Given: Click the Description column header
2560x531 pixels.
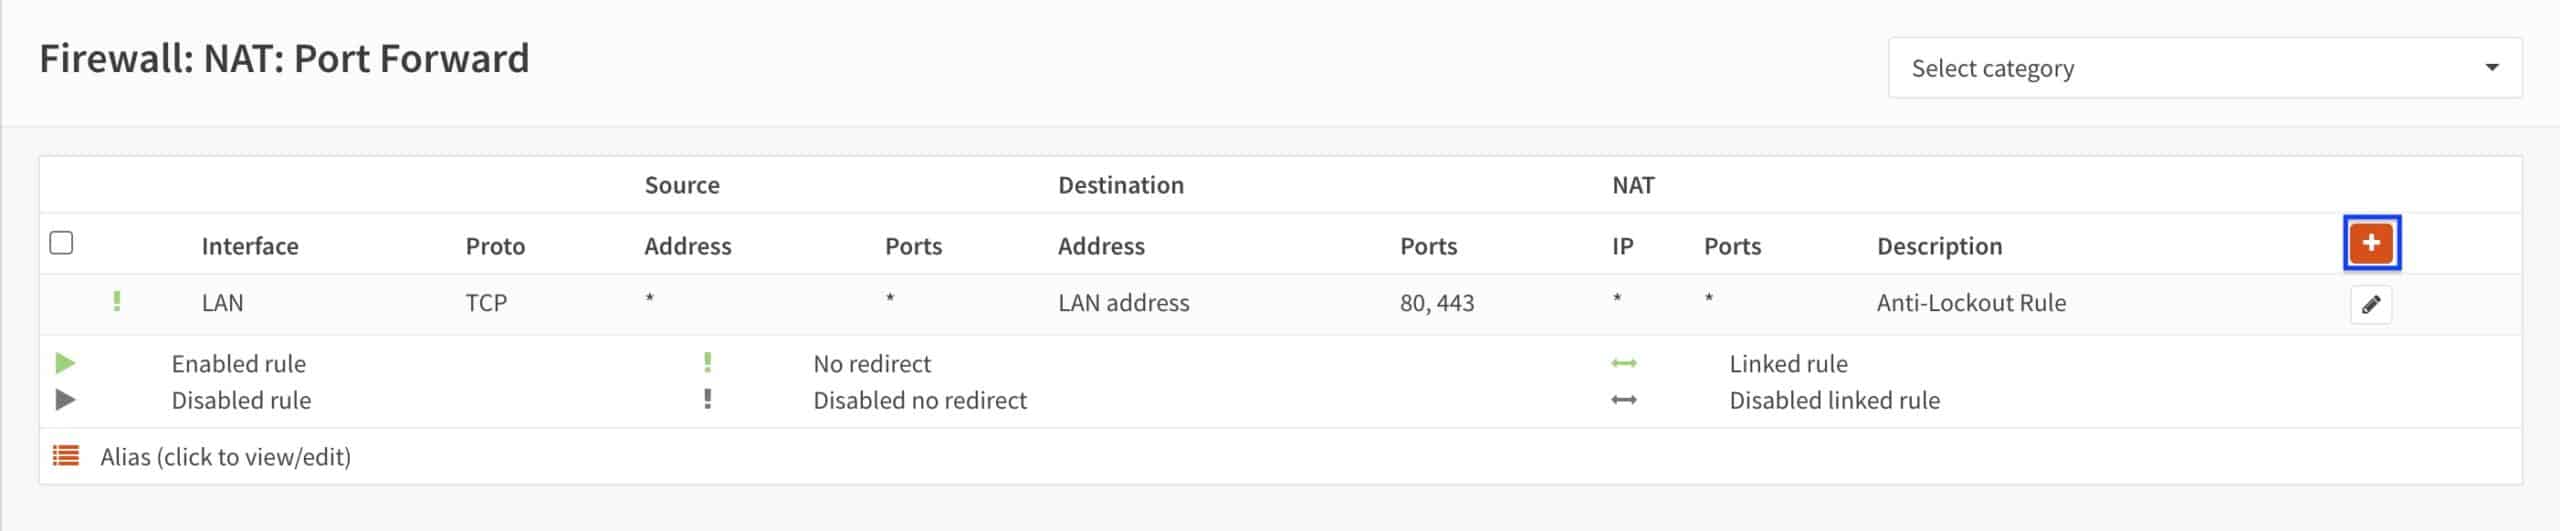Looking at the screenshot, I should (1939, 246).
